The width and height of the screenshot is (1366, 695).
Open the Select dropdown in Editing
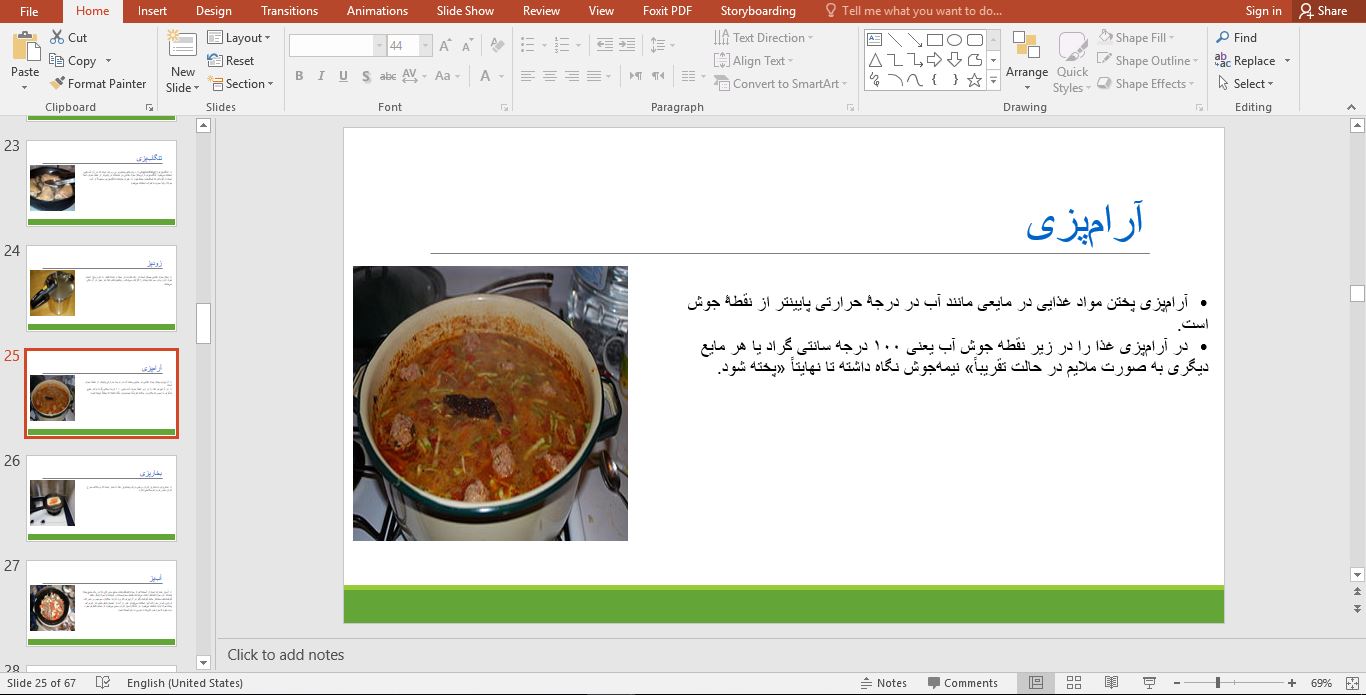pyautogui.click(x=1245, y=84)
